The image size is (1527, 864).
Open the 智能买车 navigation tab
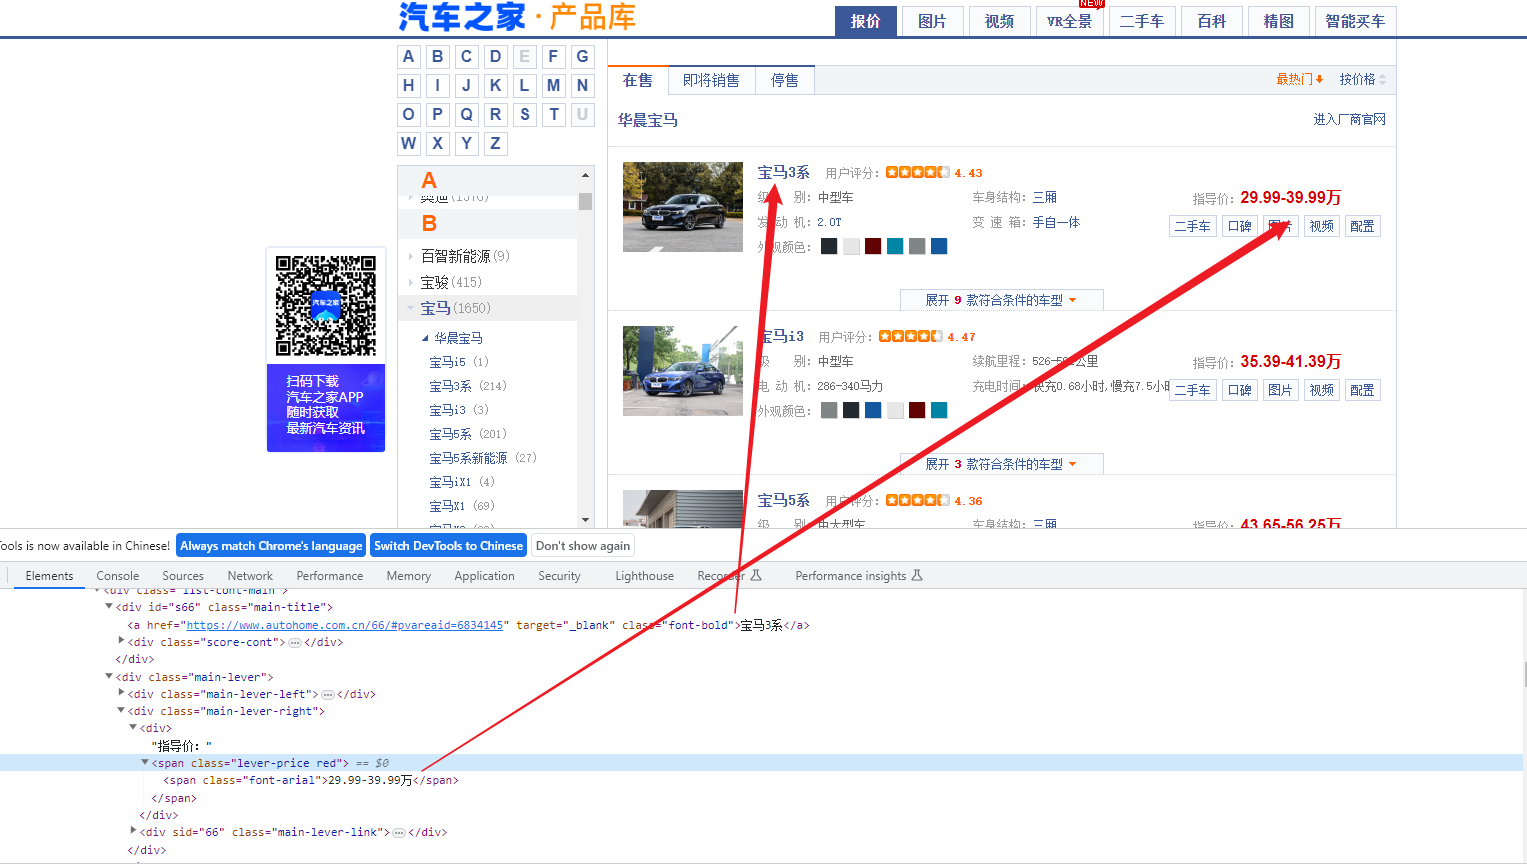coord(1355,21)
